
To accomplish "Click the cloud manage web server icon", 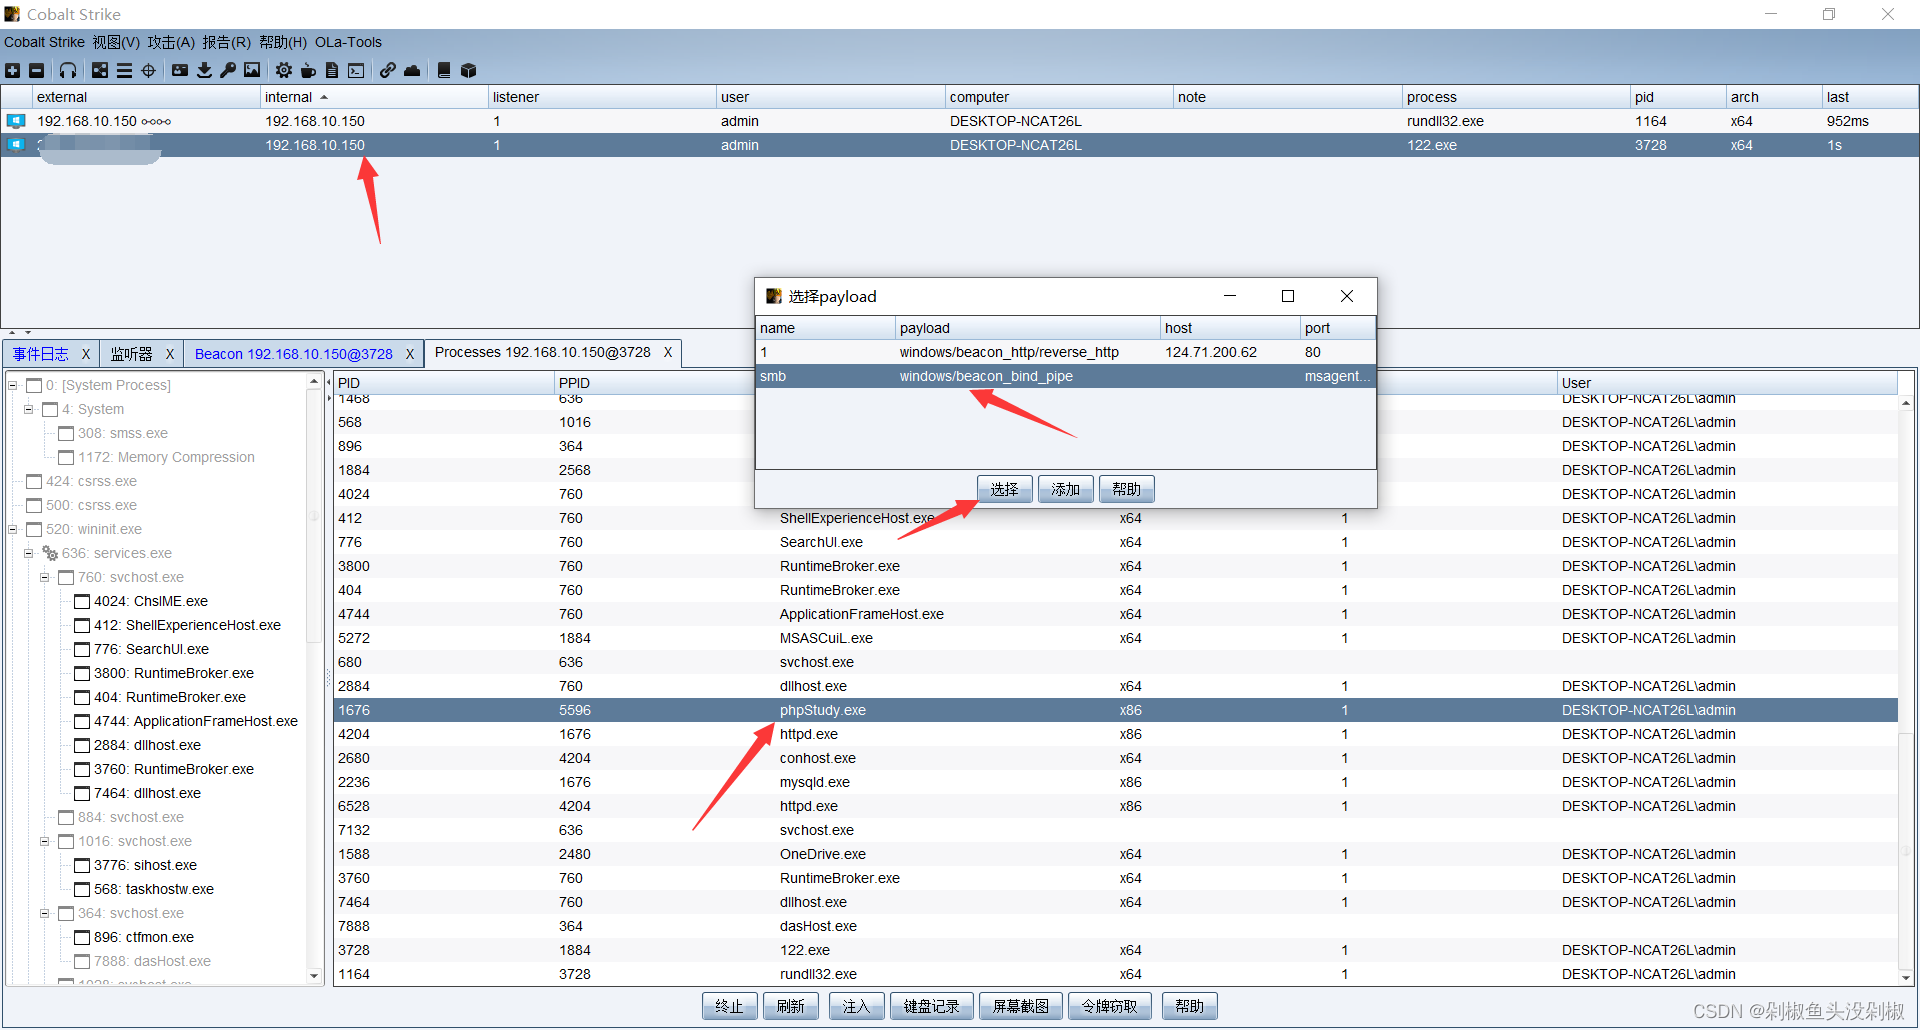I will [x=412, y=70].
